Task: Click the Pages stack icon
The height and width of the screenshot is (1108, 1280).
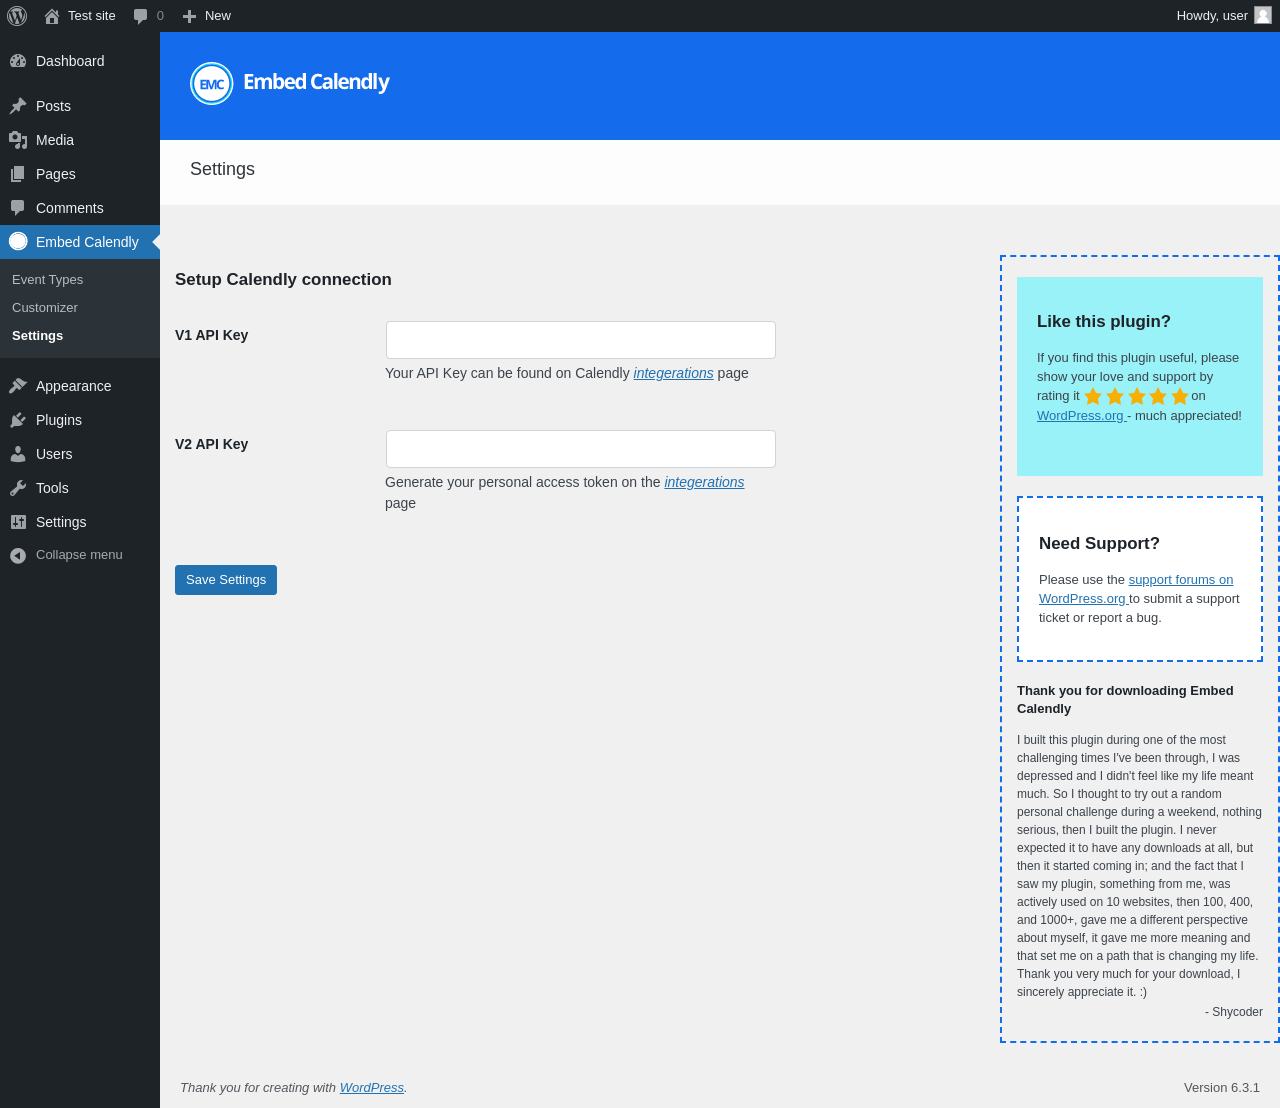Action: (x=18, y=174)
